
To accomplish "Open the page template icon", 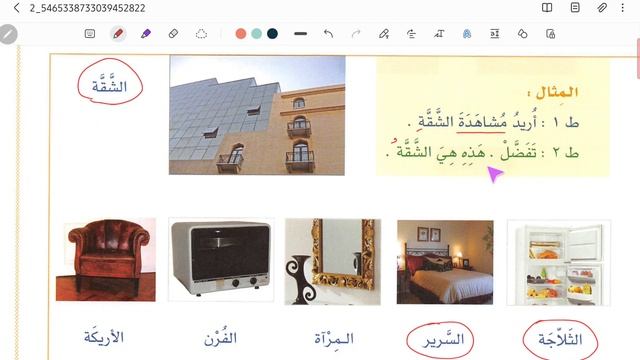I will pyautogui.click(x=575, y=8).
